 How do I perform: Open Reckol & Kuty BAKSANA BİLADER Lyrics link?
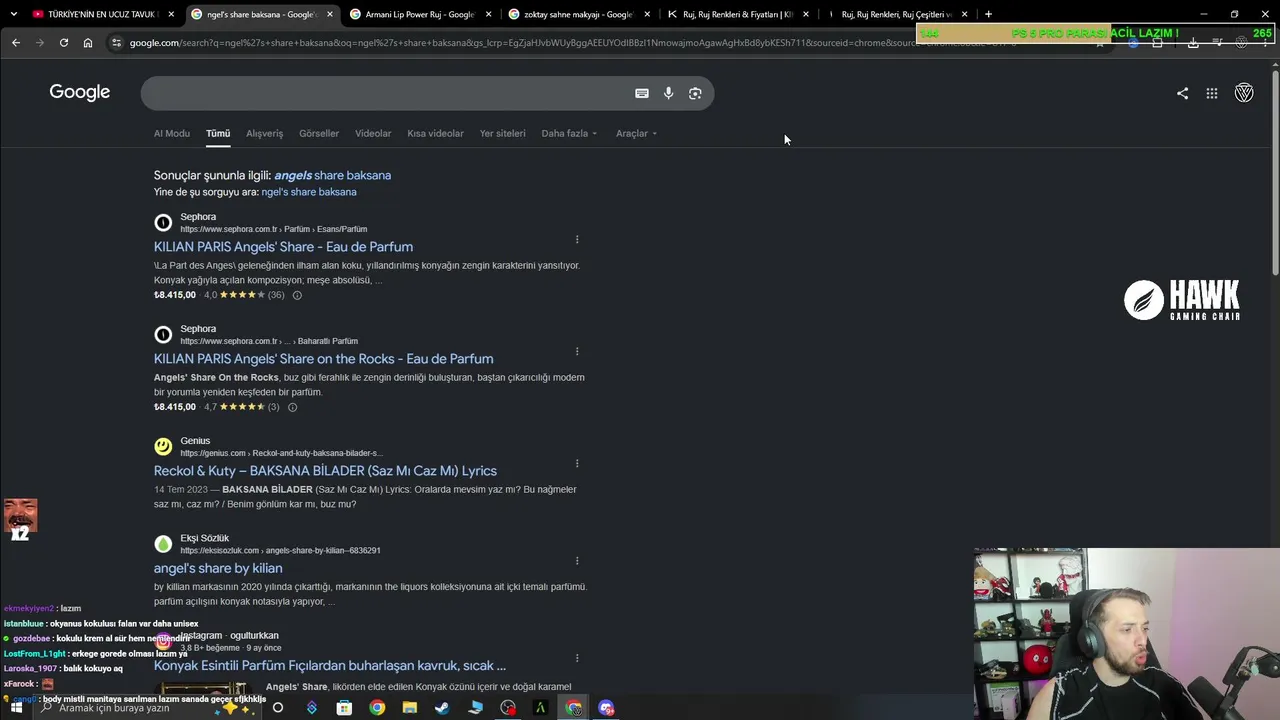click(325, 471)
